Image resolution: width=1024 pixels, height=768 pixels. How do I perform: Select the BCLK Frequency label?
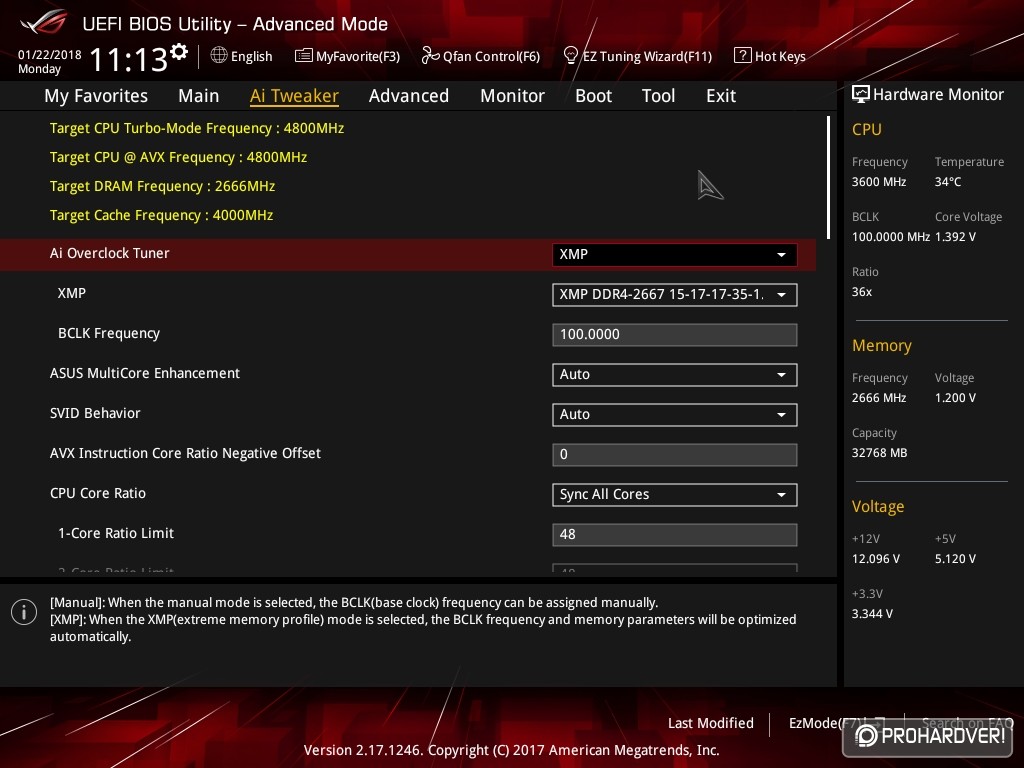pos(109,333)
